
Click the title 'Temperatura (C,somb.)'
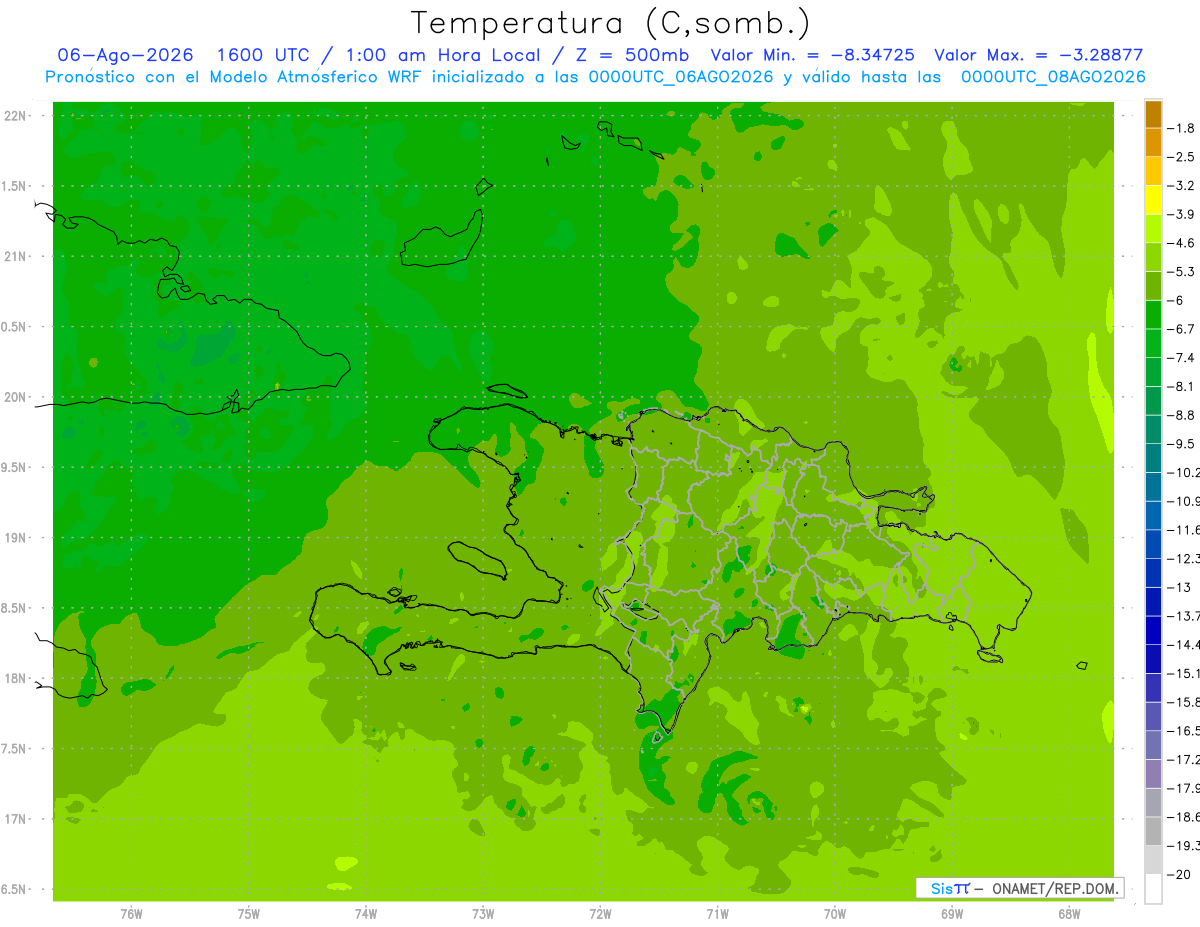609,23
